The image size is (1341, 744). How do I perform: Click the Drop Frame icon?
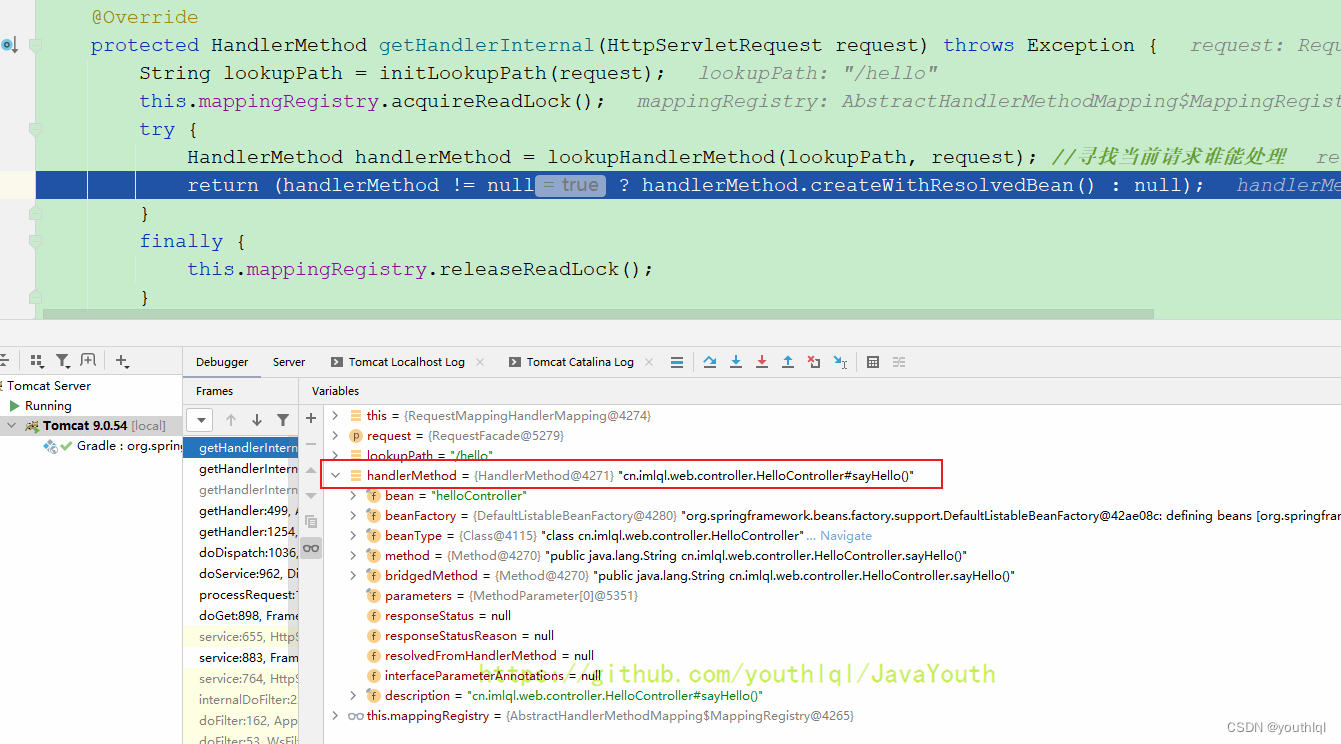[814, 362]
